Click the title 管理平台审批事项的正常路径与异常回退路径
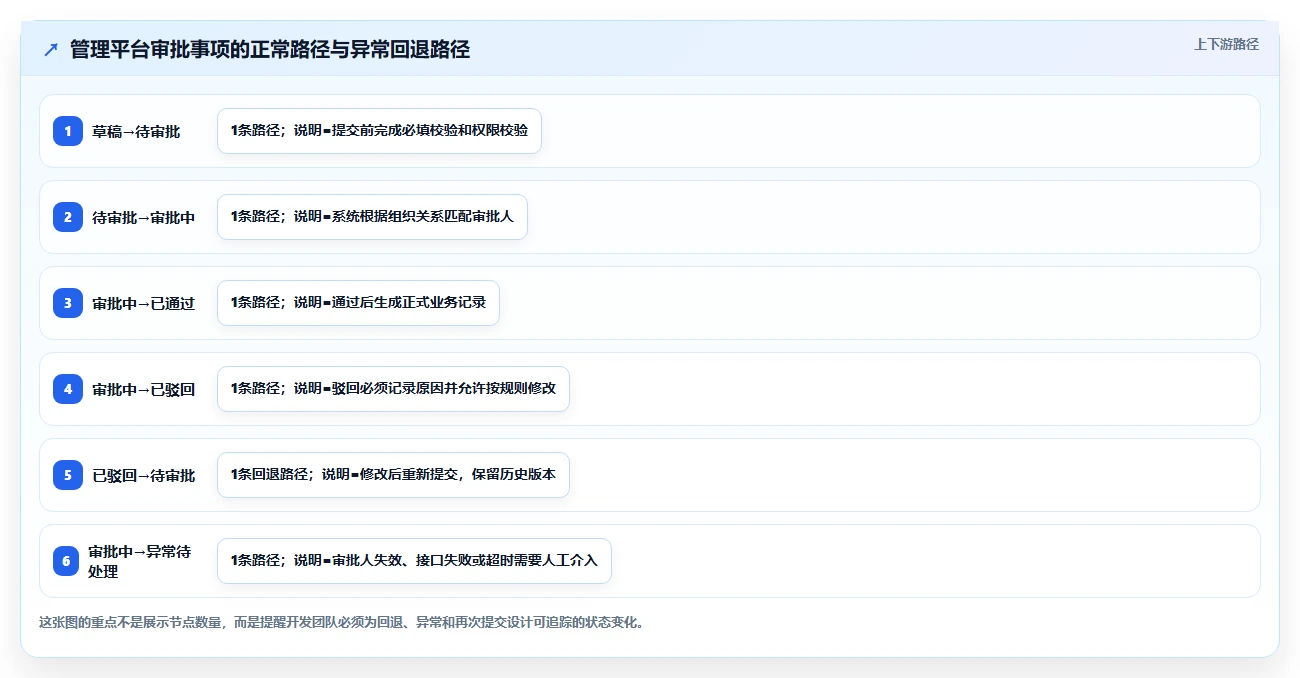1300x678 pixels. point(270,49)
